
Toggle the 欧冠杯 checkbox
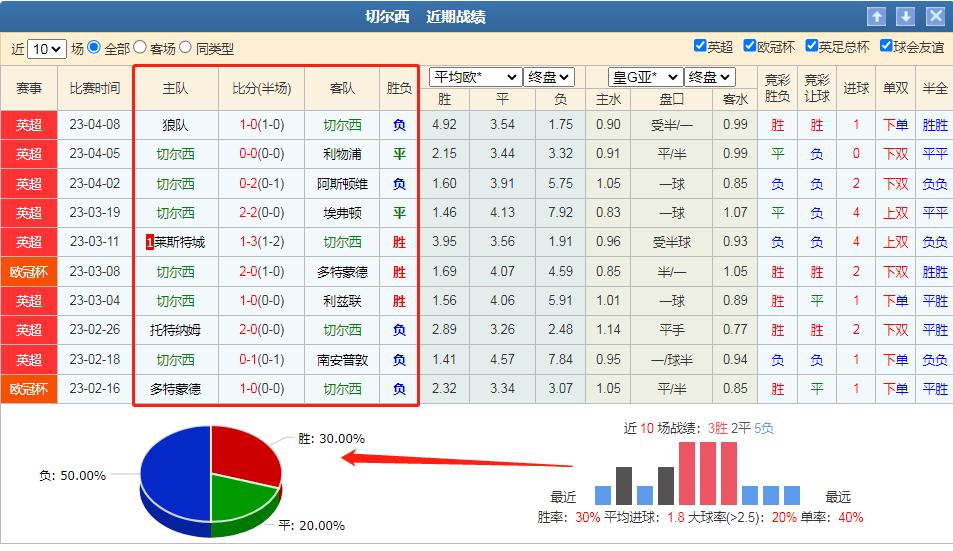[x=749, y=46]
